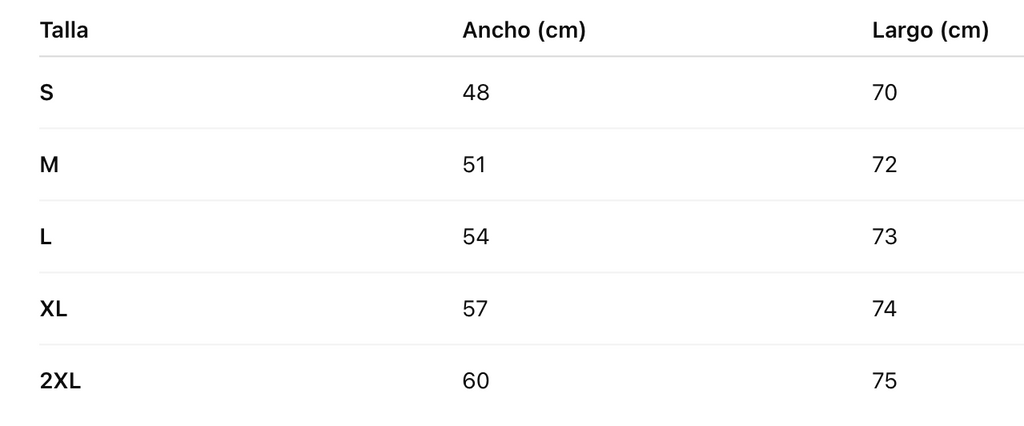Click width value 54 for size L
1024x426 pixels.
pyautogui.click(x=475, y=237)
